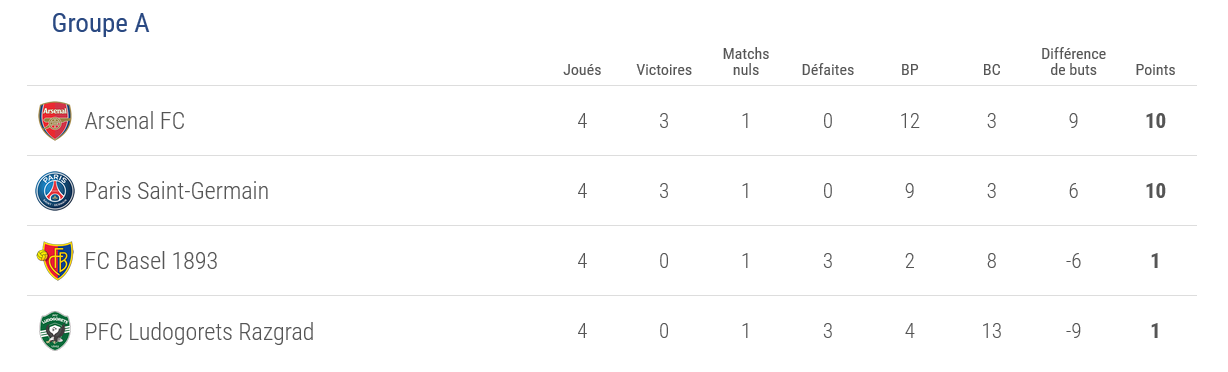Click the Paris Saint-Germain club logo
Viewport: 1228px width, 372px height.
click(55, 191)
